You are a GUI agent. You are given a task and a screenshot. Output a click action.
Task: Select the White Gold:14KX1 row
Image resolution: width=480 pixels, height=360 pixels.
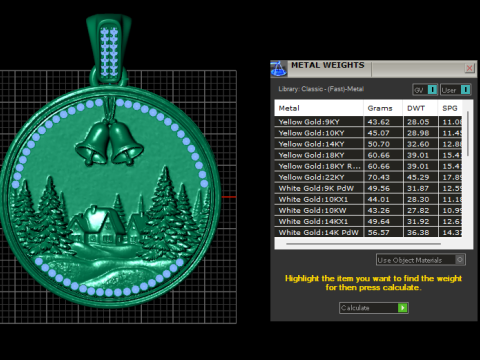368,221
